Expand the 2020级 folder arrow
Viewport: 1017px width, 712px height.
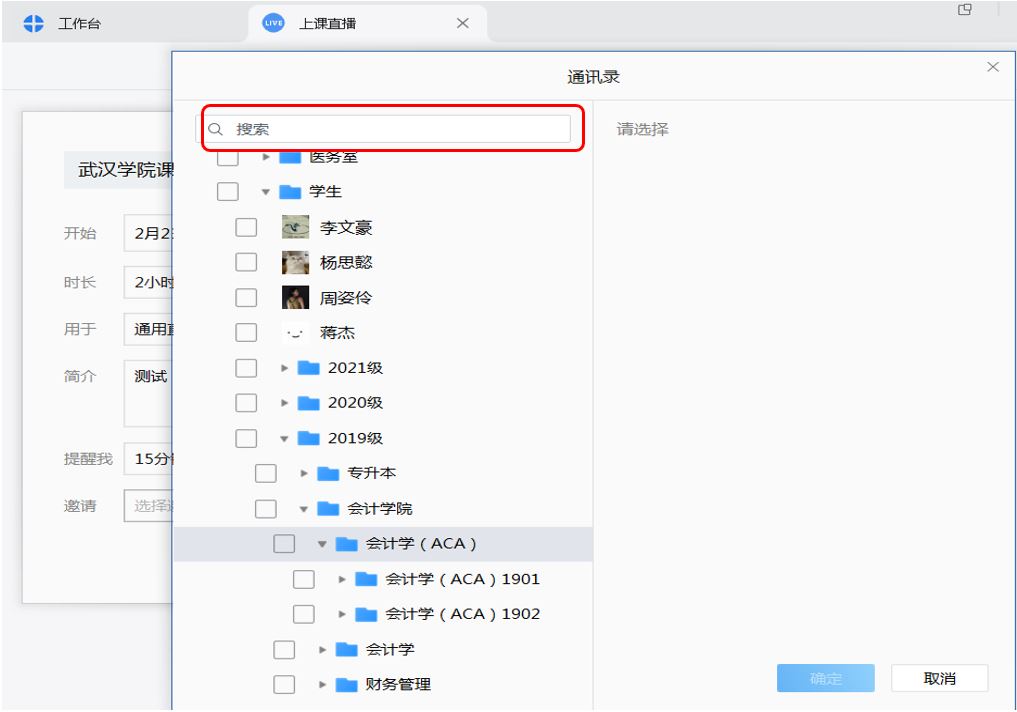[x=285, y=403]
